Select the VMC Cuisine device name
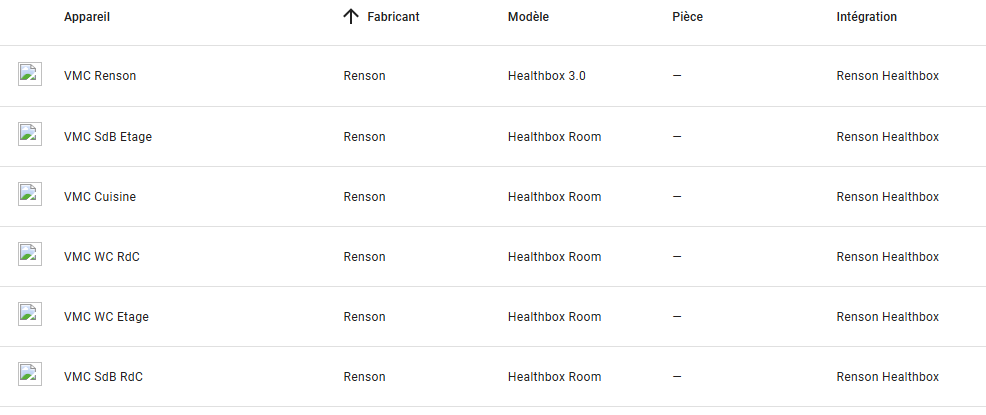 [99, 197]
